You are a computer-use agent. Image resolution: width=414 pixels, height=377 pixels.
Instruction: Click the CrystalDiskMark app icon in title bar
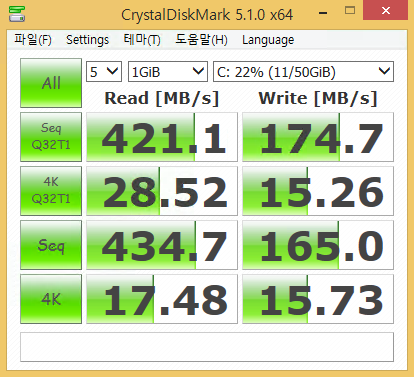coord(17,14)
